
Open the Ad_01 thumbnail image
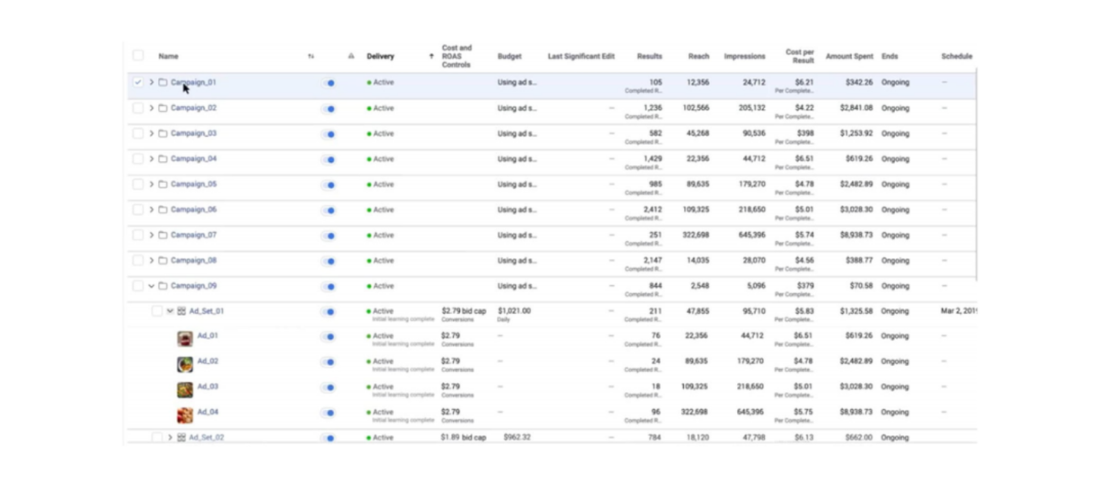pyautogui.click(x=185, y=339)
